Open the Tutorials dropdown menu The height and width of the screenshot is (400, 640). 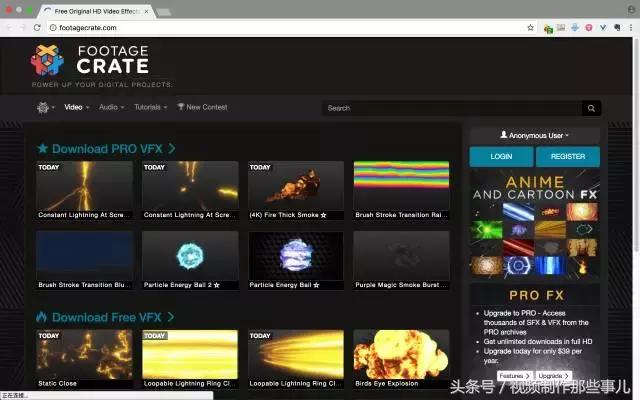click(150, 107)
